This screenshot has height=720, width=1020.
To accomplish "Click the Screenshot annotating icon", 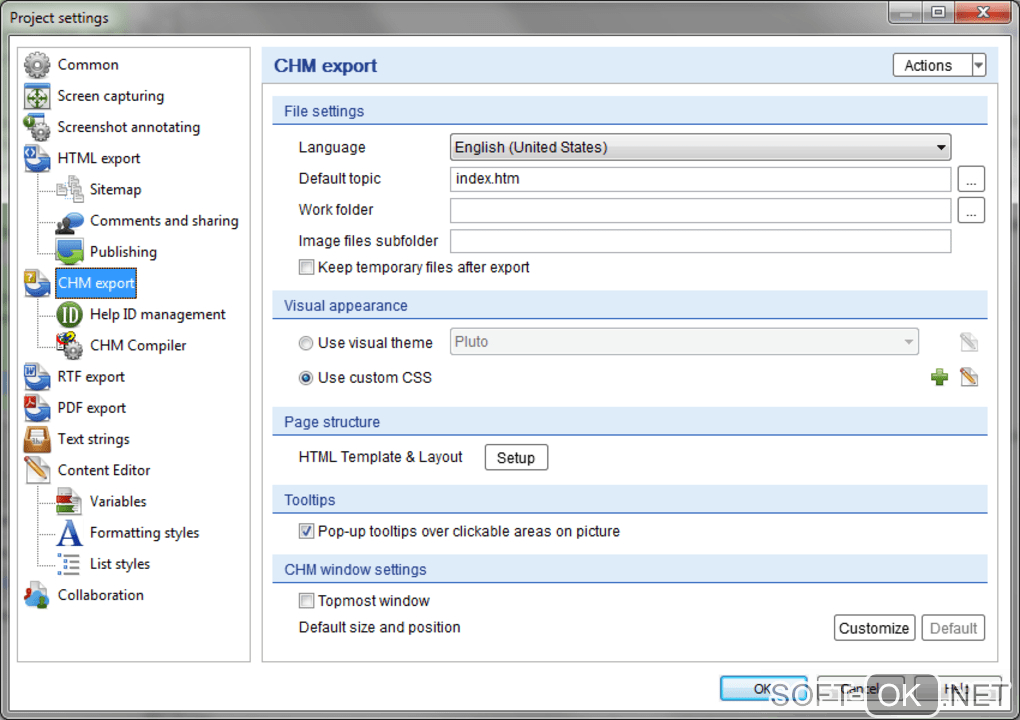I will pos(37,128).
